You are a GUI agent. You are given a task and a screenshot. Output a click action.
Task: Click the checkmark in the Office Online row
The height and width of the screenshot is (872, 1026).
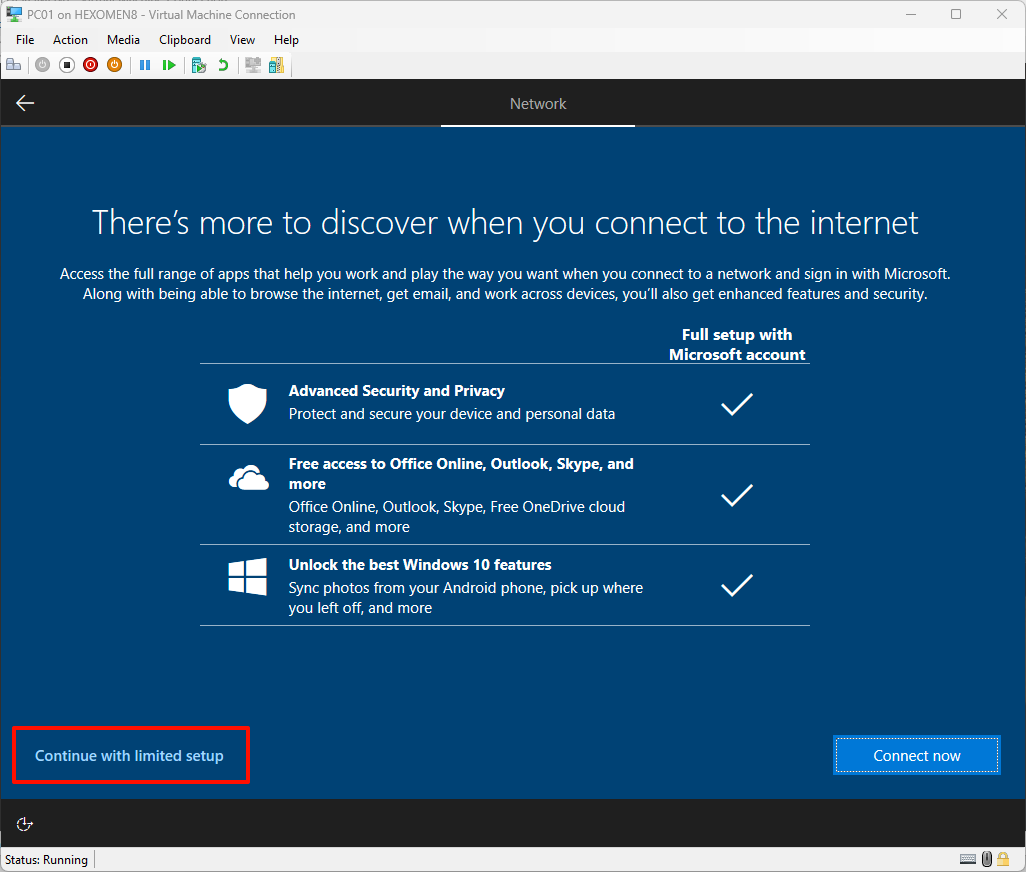tap(737, 495)
